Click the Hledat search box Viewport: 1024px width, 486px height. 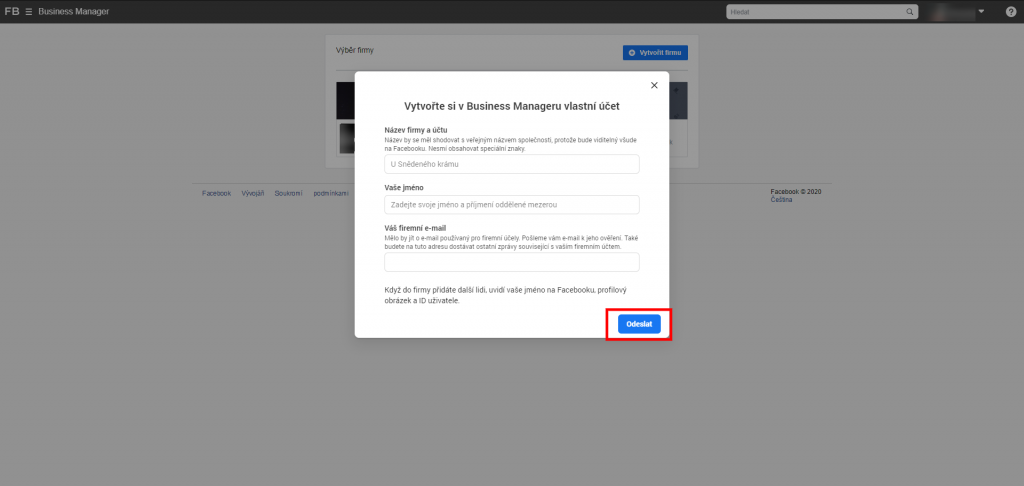click(815, 11)
